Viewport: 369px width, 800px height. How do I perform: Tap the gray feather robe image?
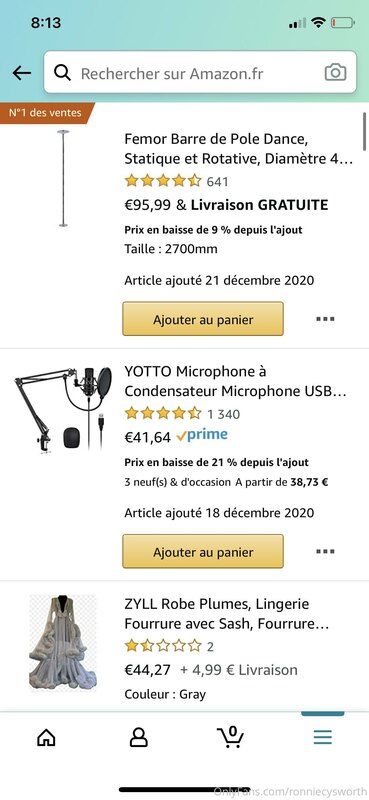pyautogui.click(x=62, y=643)
